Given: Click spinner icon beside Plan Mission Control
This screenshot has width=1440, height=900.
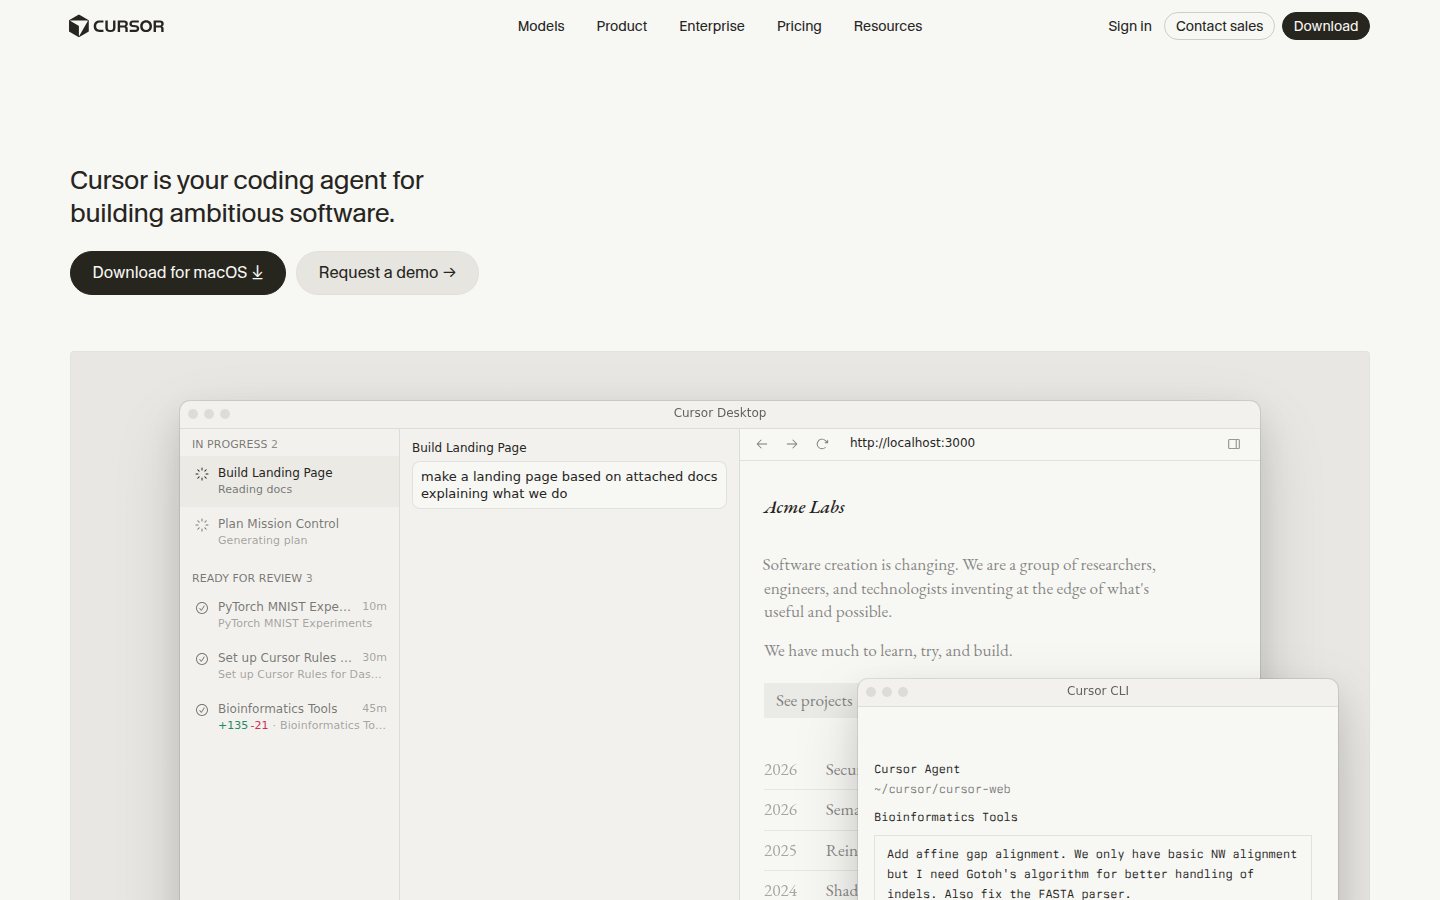Looking at the screenshot, I should [x=202, y=525].
